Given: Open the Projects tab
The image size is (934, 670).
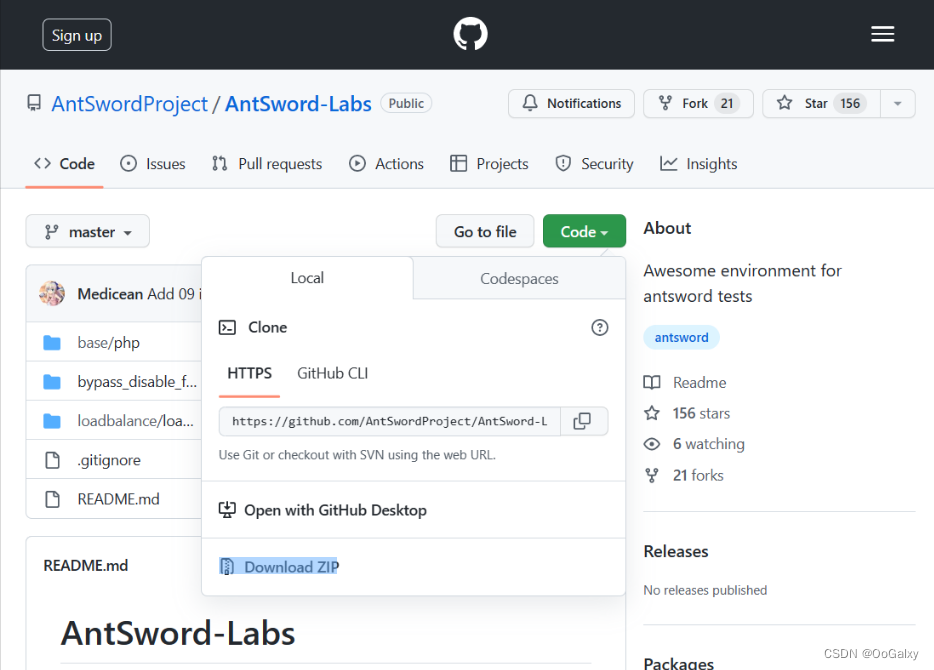Looking at the screenshot, I should pos(489,164).
